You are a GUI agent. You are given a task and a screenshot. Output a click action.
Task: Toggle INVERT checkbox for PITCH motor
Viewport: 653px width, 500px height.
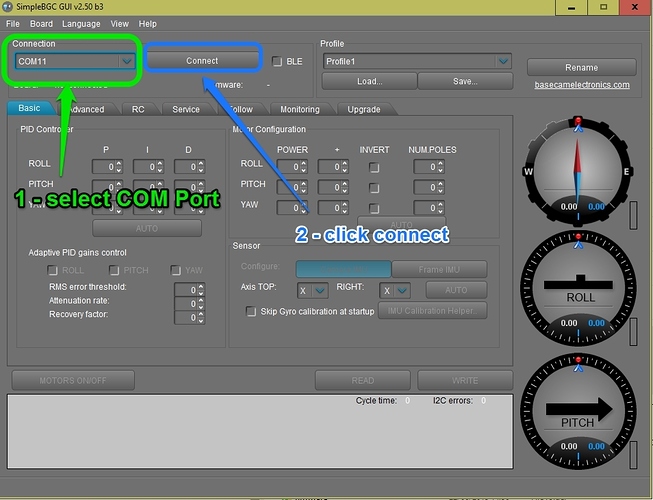click(x=374, y=188)
